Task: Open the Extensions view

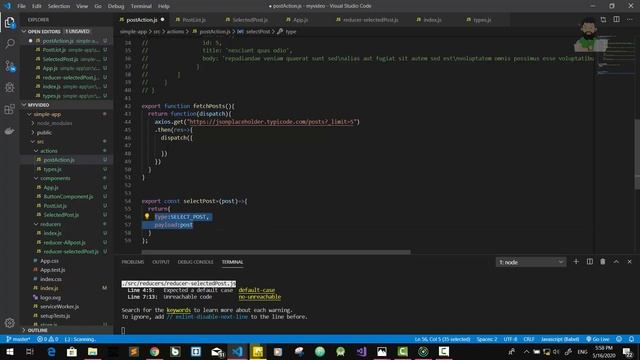Action: coord(10,109)
